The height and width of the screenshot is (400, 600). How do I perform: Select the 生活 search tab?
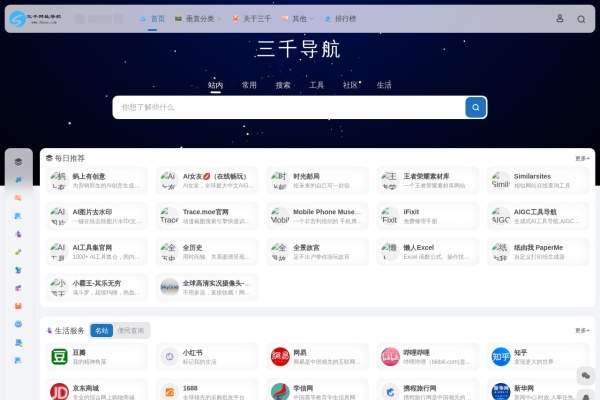[x=384, y=85]
